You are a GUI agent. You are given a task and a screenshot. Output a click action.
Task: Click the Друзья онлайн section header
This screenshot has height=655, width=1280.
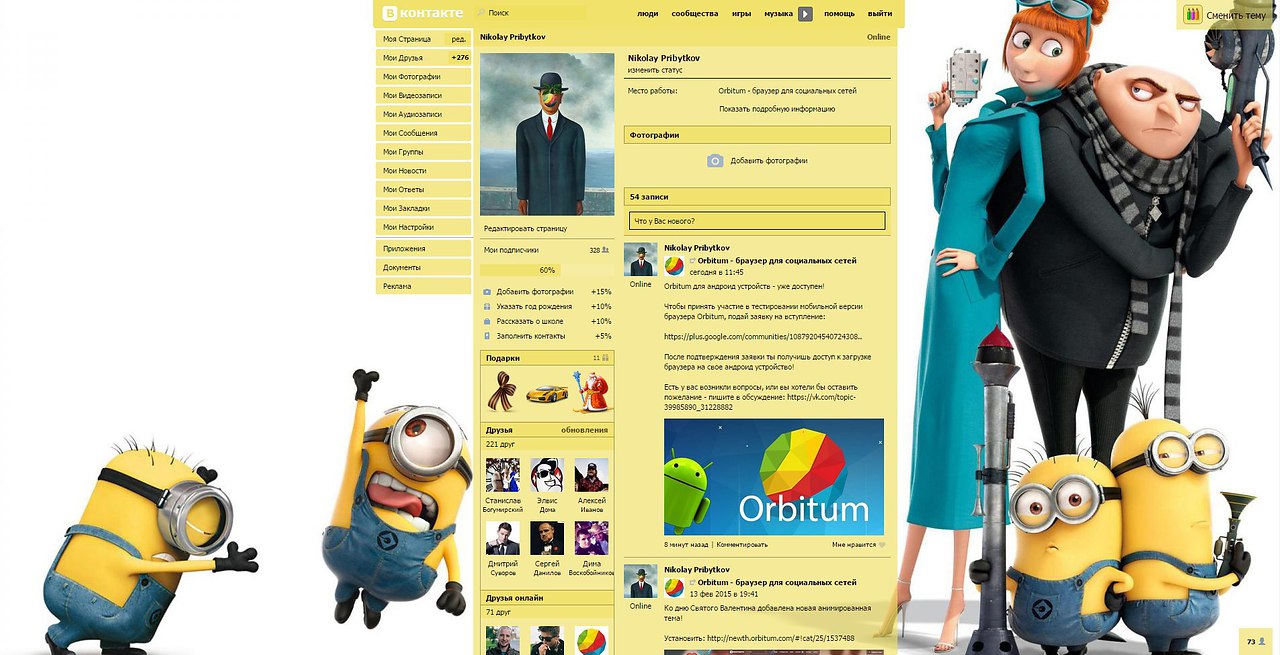(x=547, y=598)
